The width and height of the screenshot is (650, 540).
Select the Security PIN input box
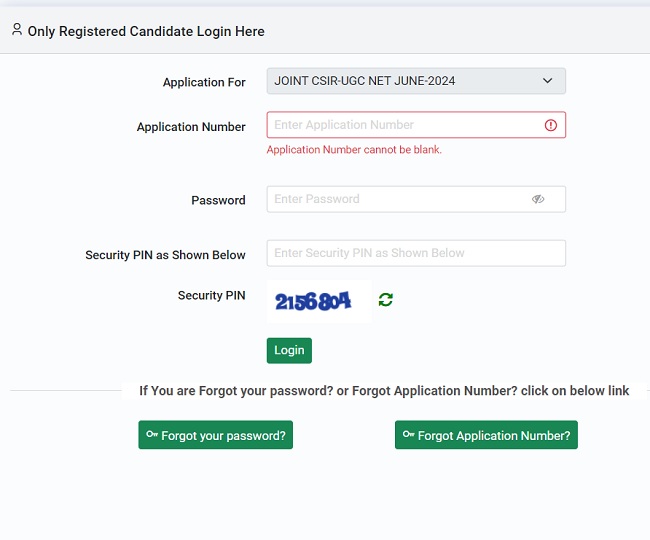pyautogui.click(x=416, y=253)
